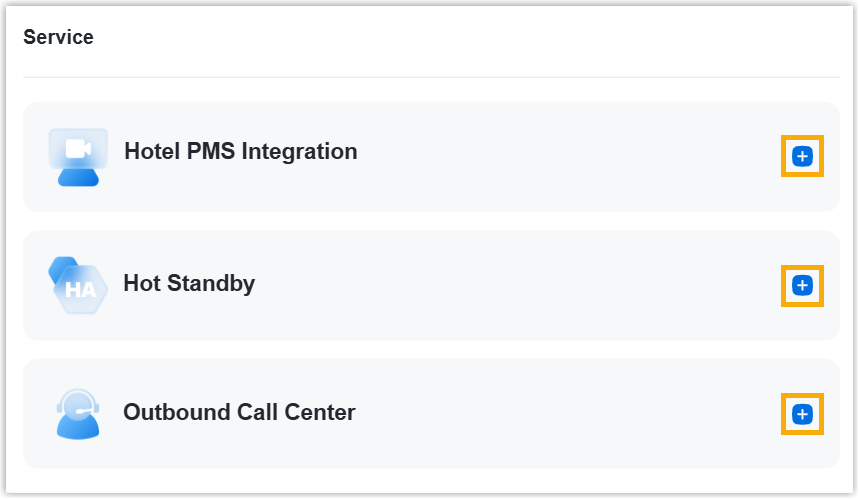859x499 pixels.
Task: Select the "Hotel PMS Integration" title
Action: click(x=240, y=152)
